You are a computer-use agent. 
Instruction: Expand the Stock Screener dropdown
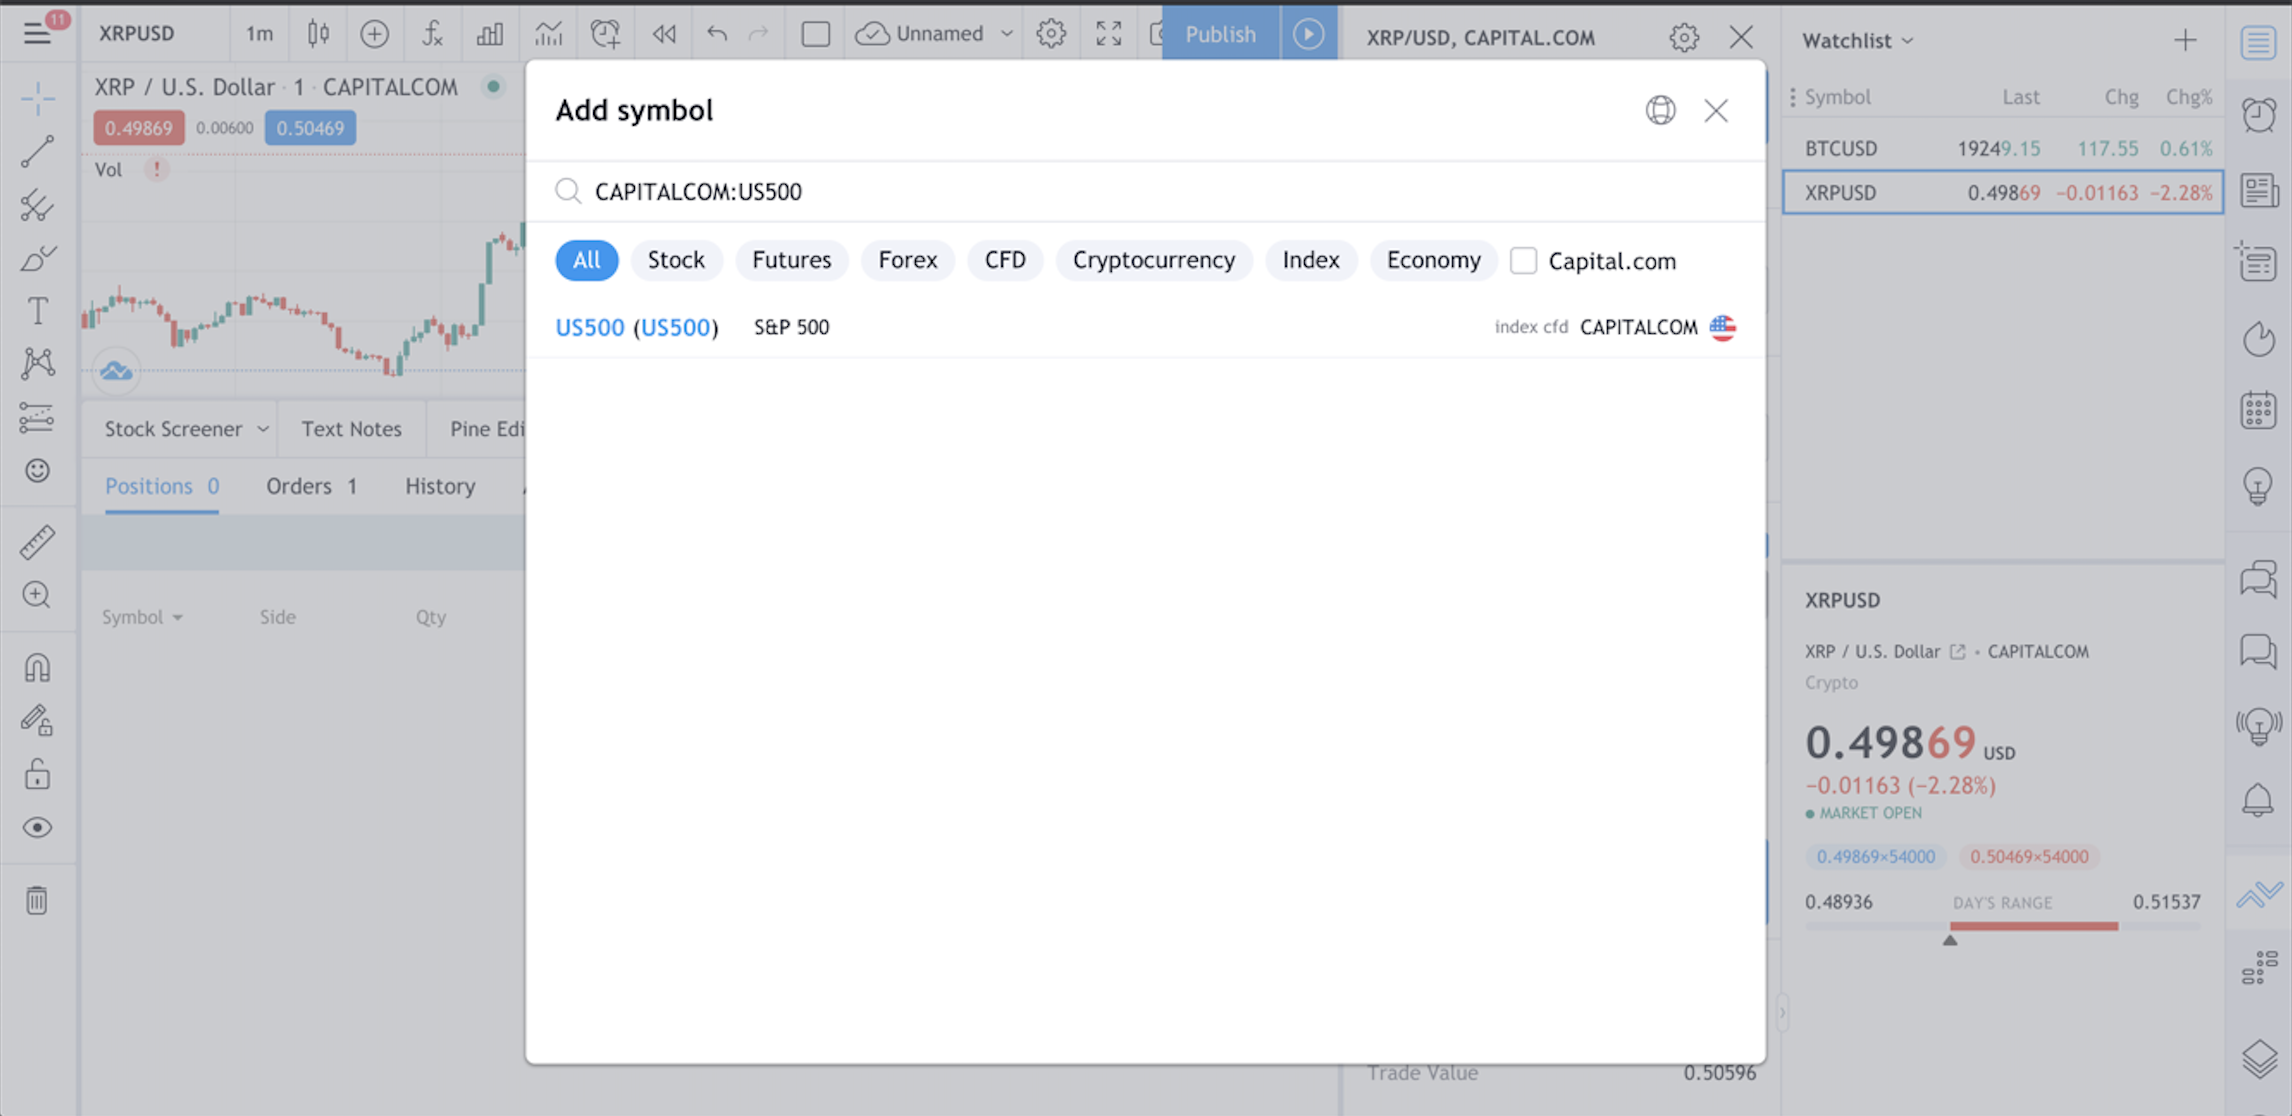tap(262, 429)
